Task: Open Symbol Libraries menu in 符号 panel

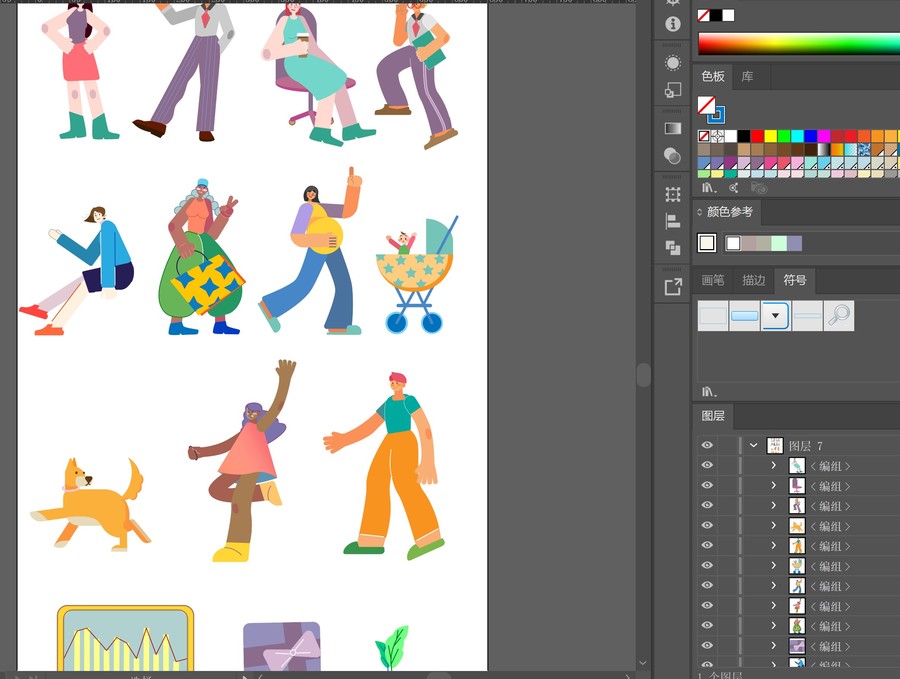Action: (x=709, y=391)
